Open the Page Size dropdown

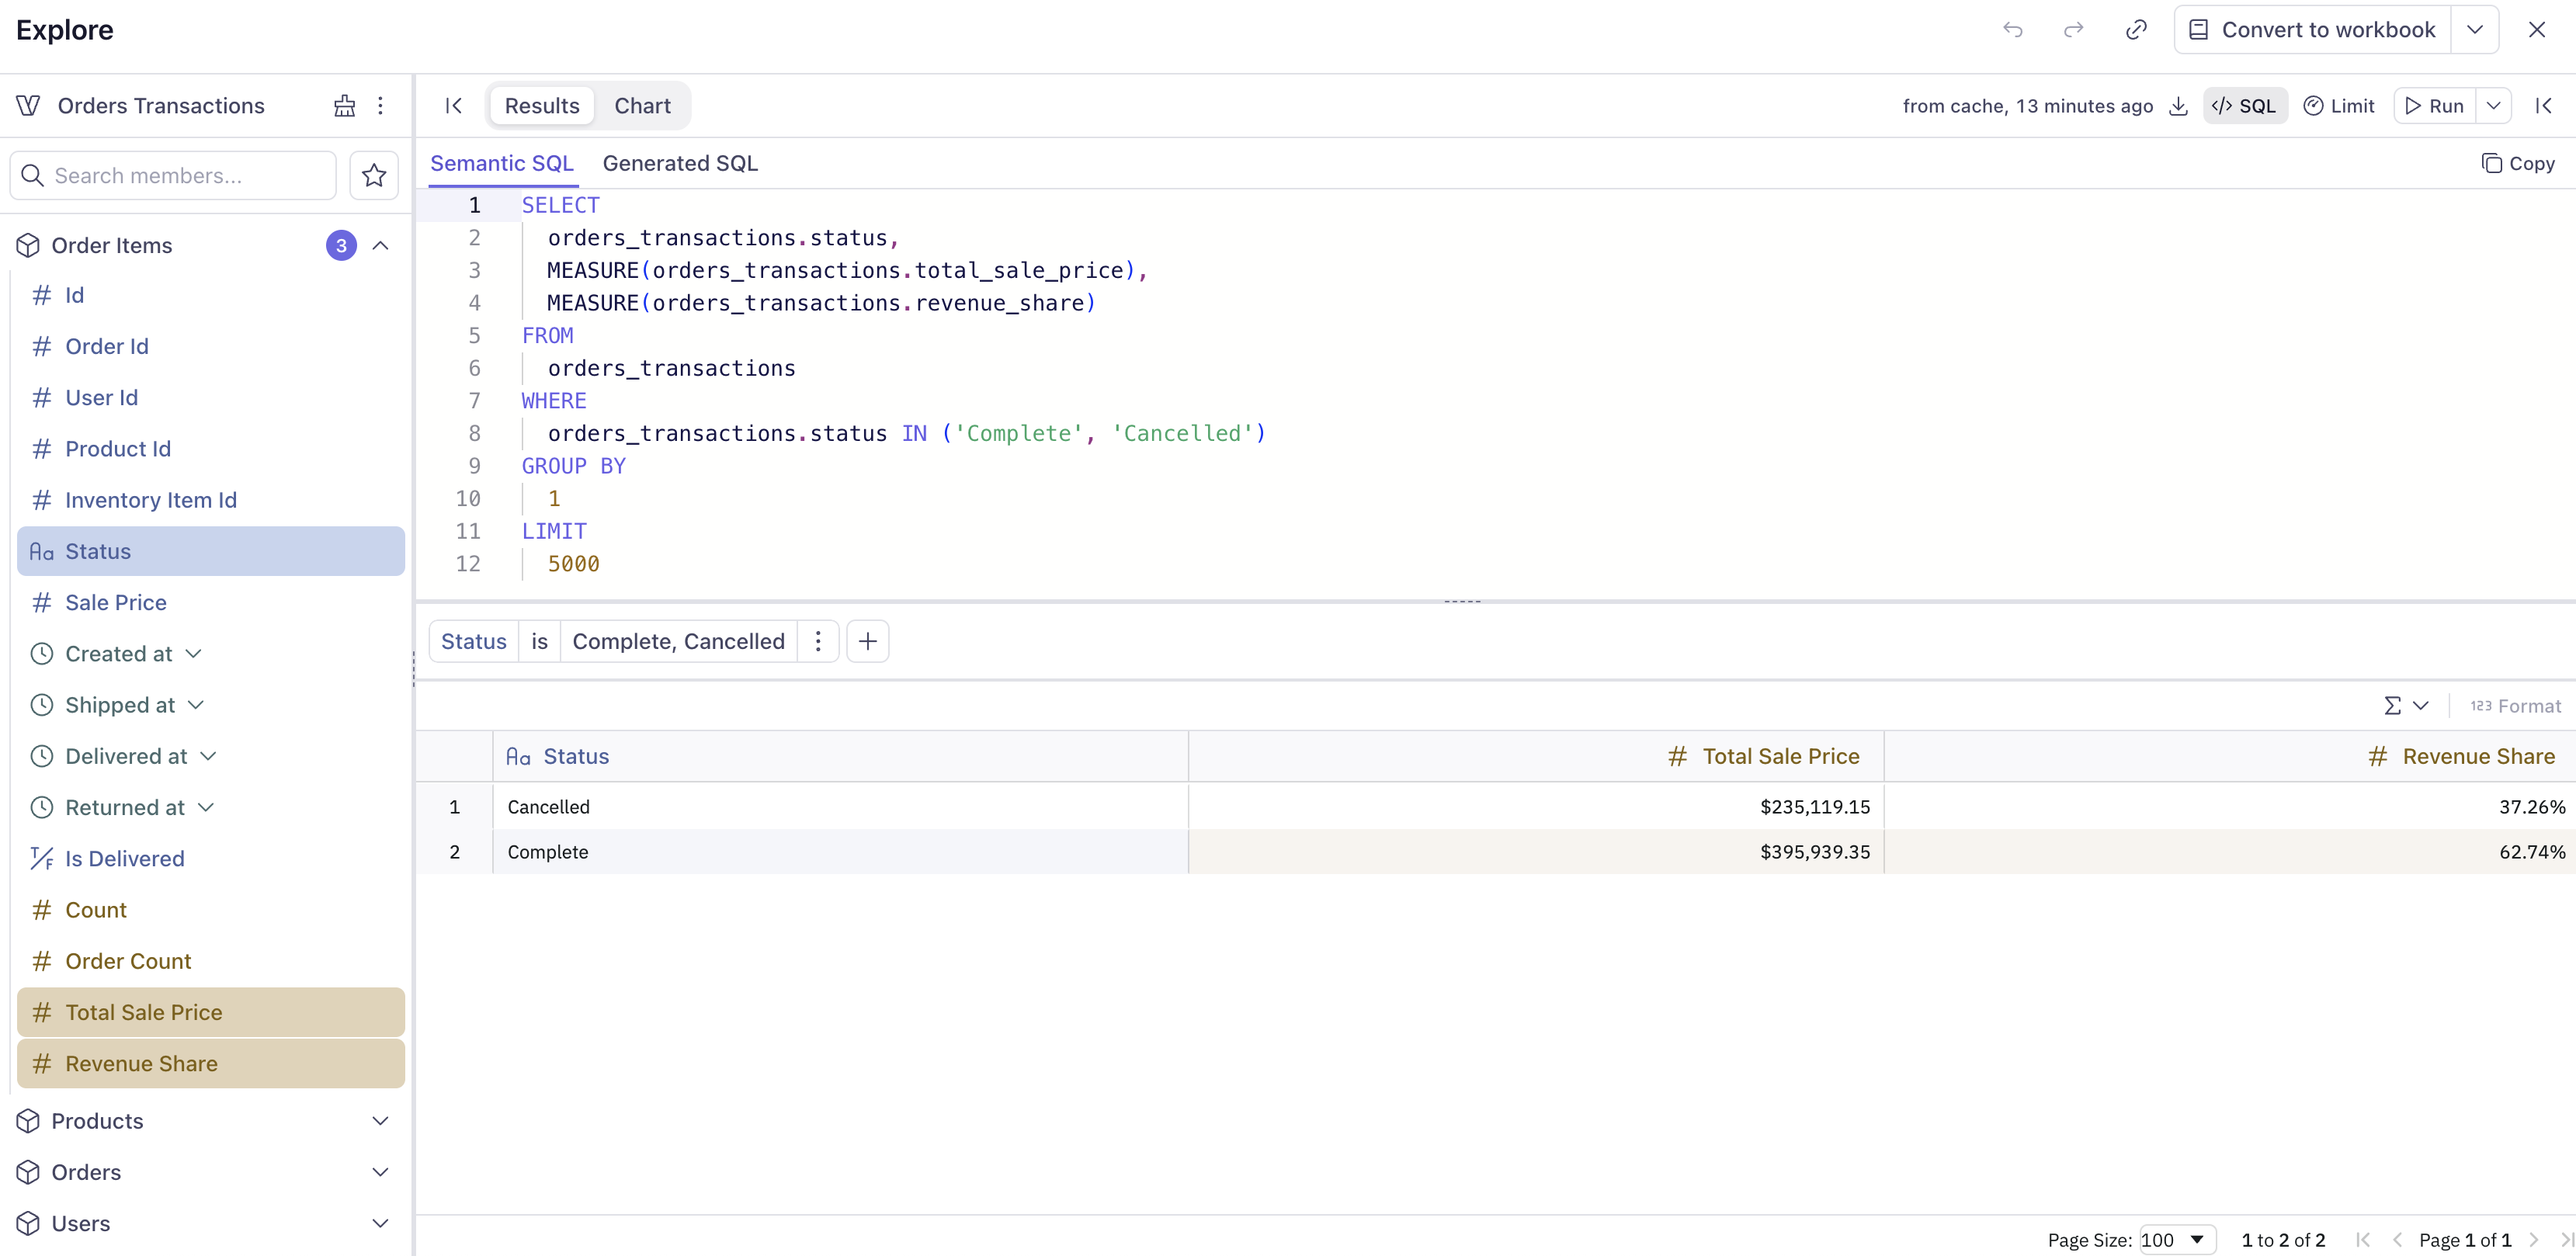click(2176, 1240)
